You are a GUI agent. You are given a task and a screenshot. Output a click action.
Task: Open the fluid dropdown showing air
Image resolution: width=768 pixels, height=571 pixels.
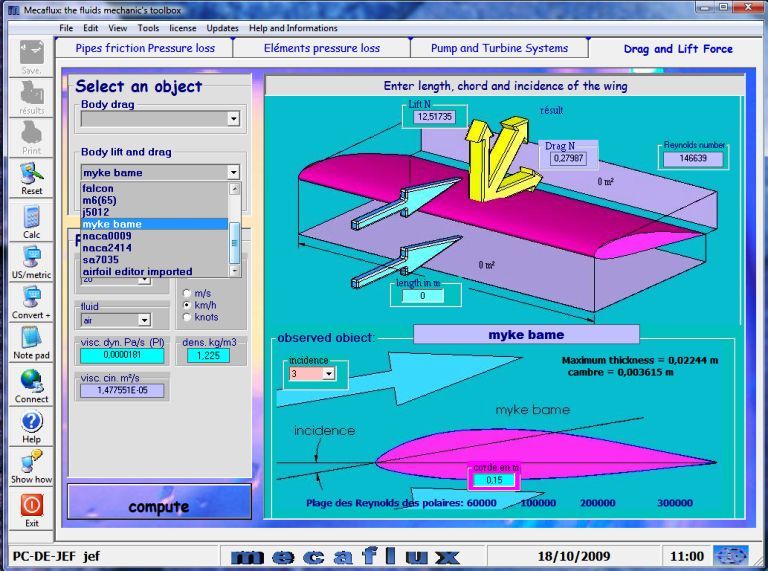point(144,320)
